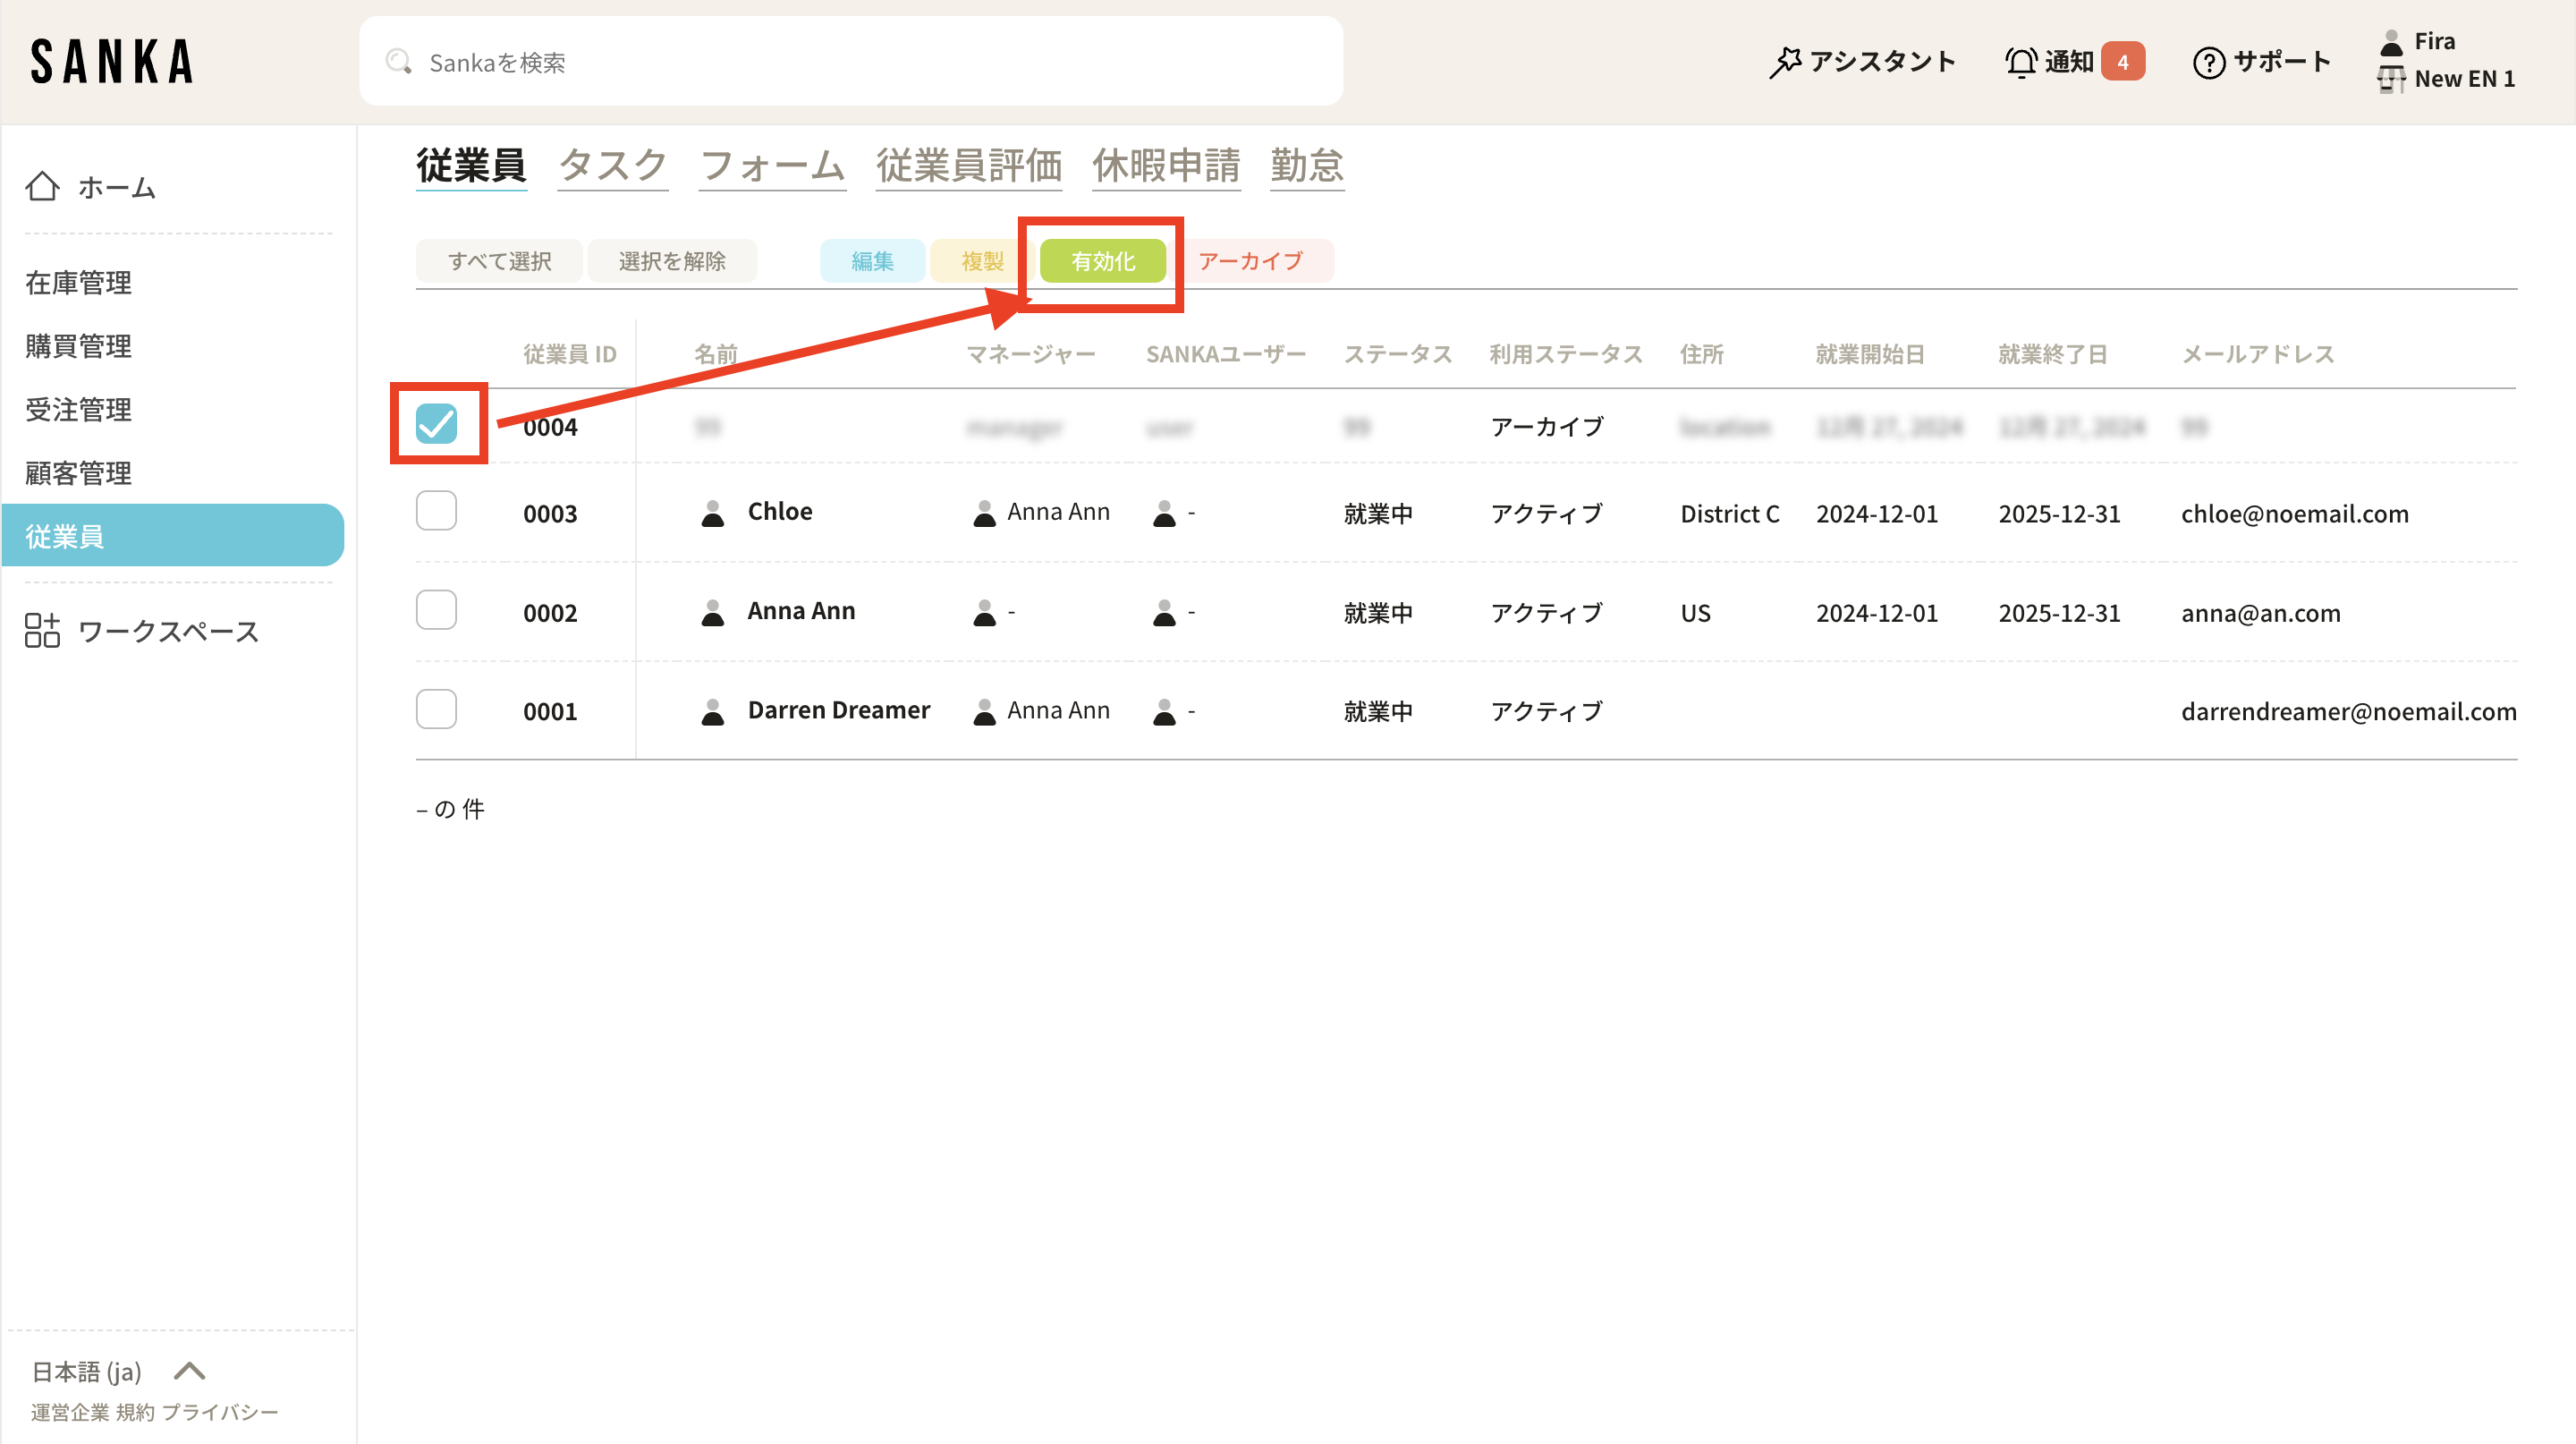Screen dimensions: 2576x1444
Task: Click the Workspace grid icon
Action: point(42,631)
